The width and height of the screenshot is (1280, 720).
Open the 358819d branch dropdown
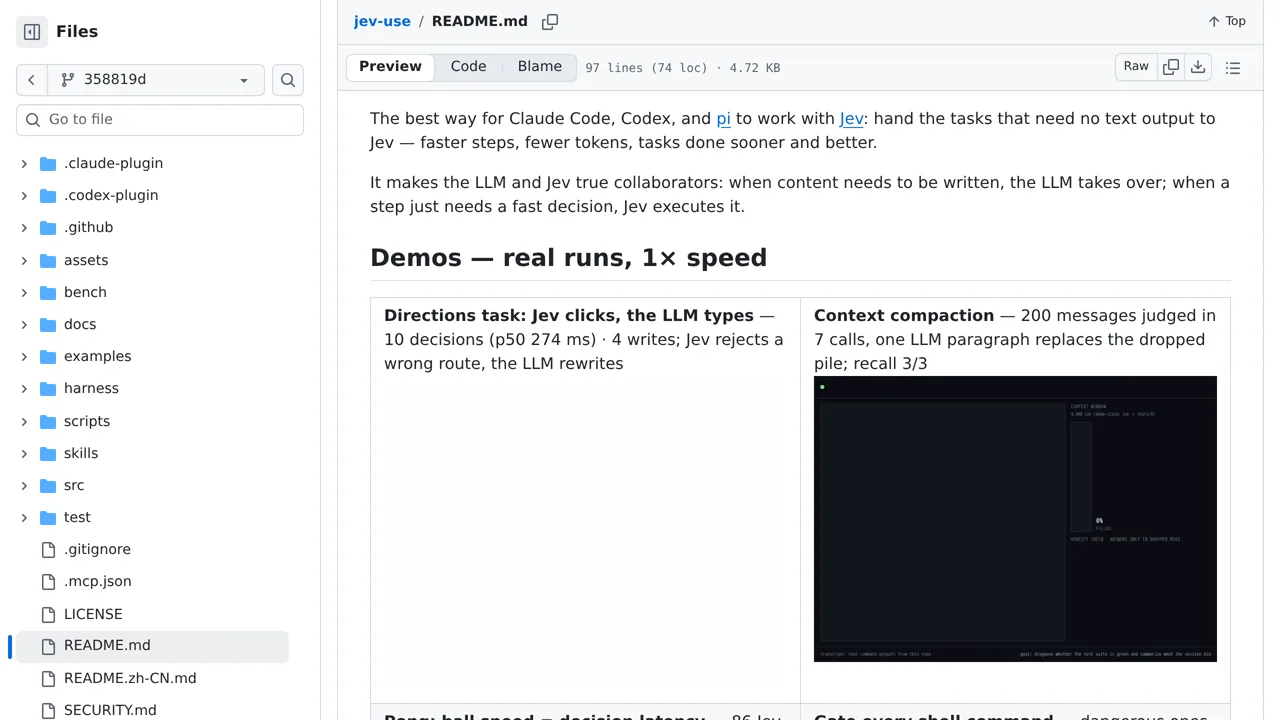tap(155, 80)
